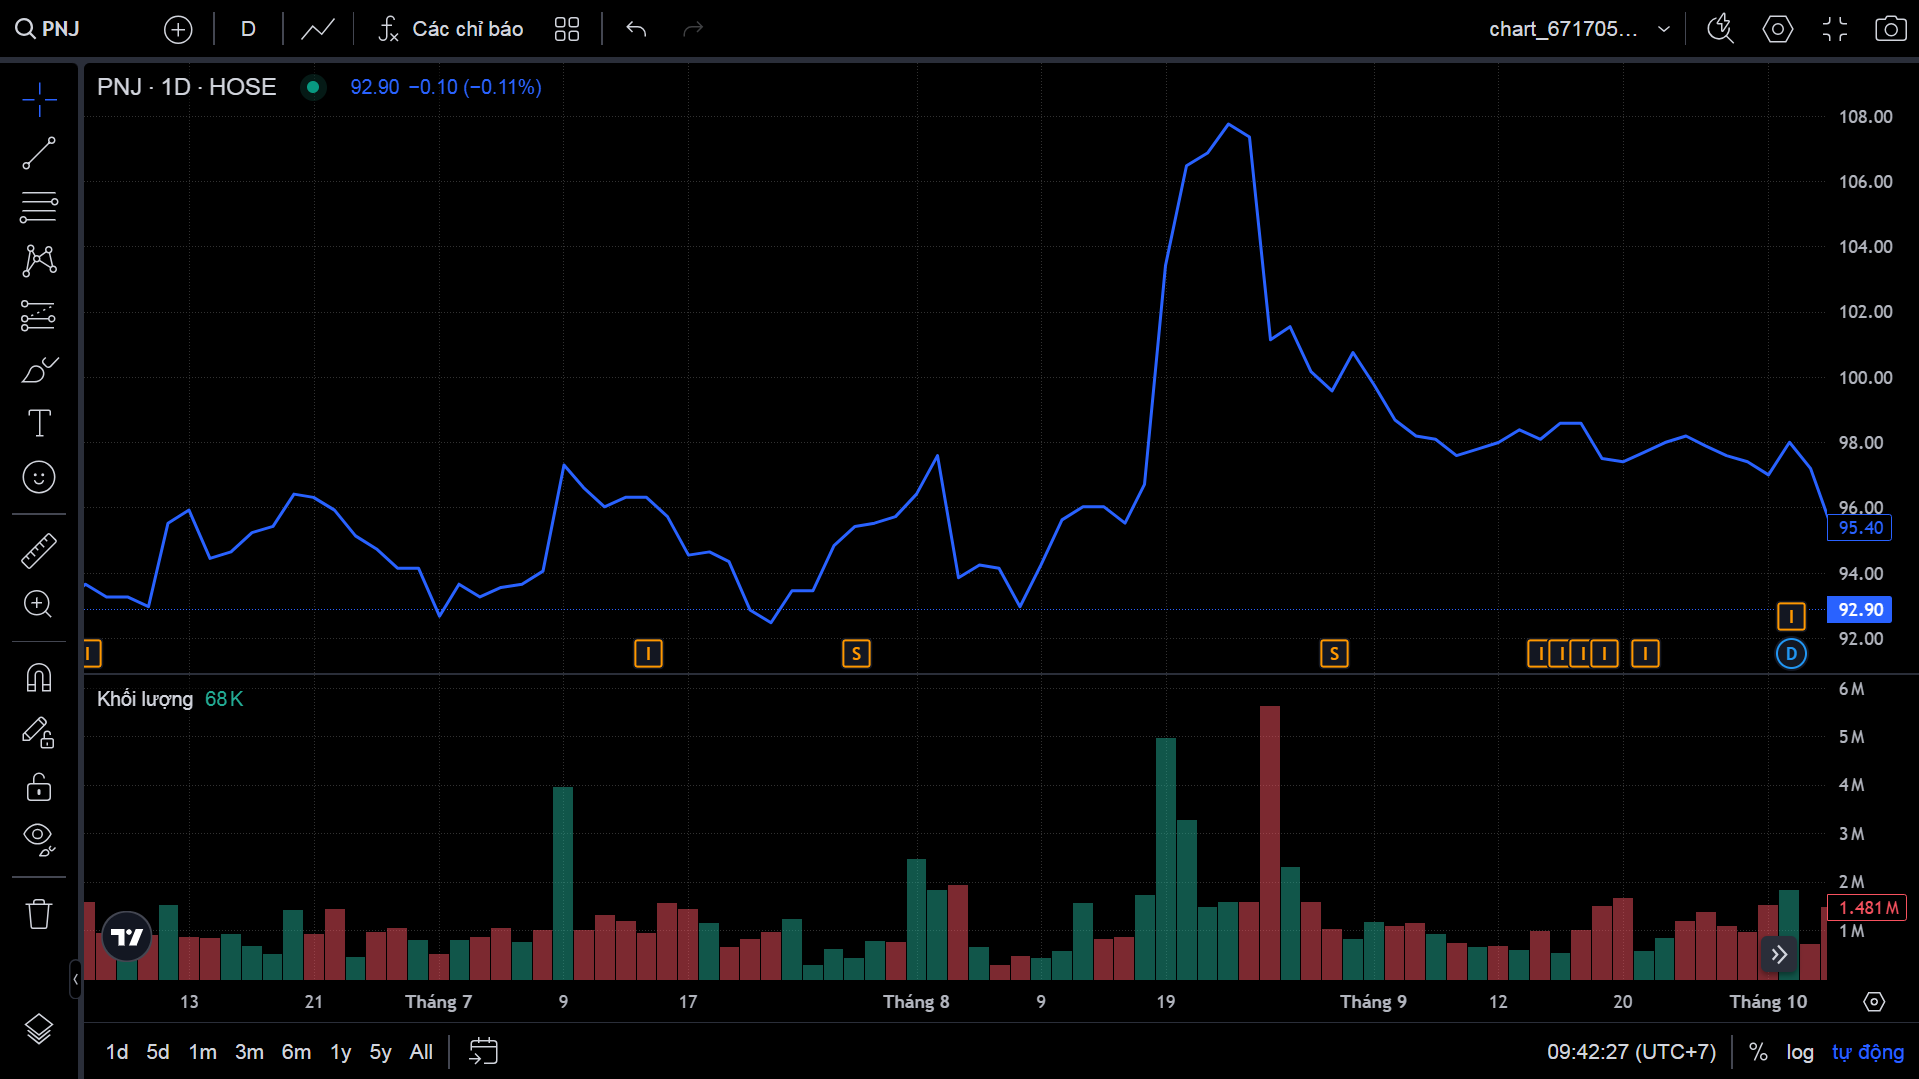Open chart settings hexagon icon in top toolbar

(x=1777, y=29)
